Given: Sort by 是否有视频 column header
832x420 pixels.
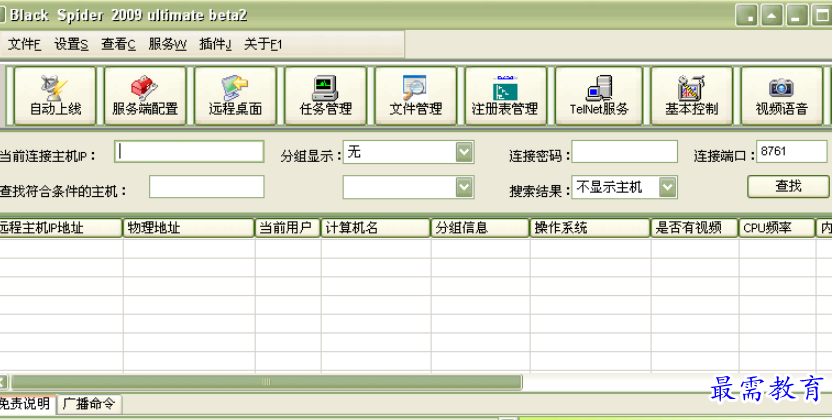Looking at the screenshot, I should tap(695, 228).
